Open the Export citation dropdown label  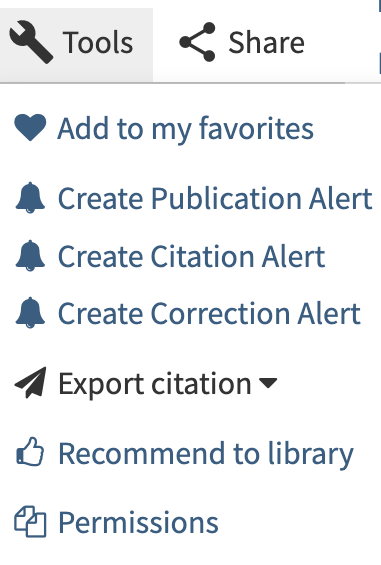coord(155,385)
